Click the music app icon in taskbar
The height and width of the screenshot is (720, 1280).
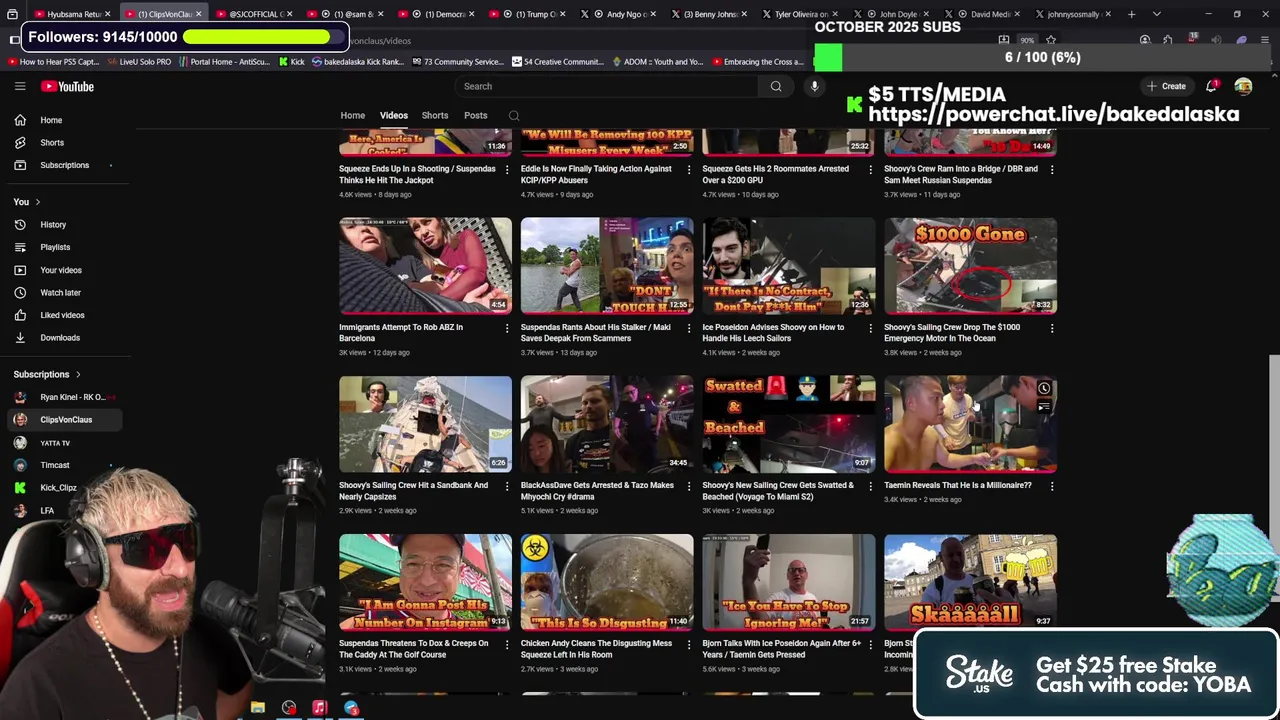pos(319,708)
